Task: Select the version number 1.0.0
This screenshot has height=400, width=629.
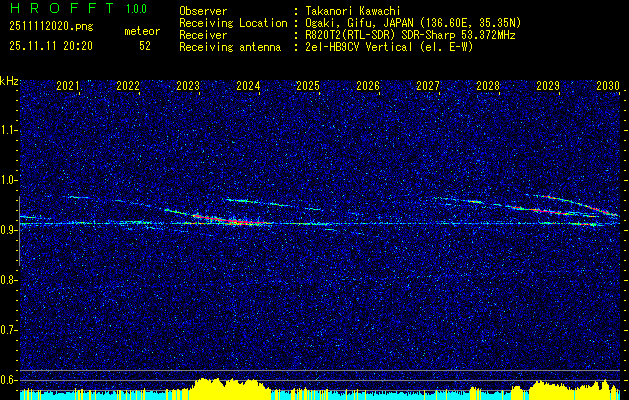Action: (136, 9)
